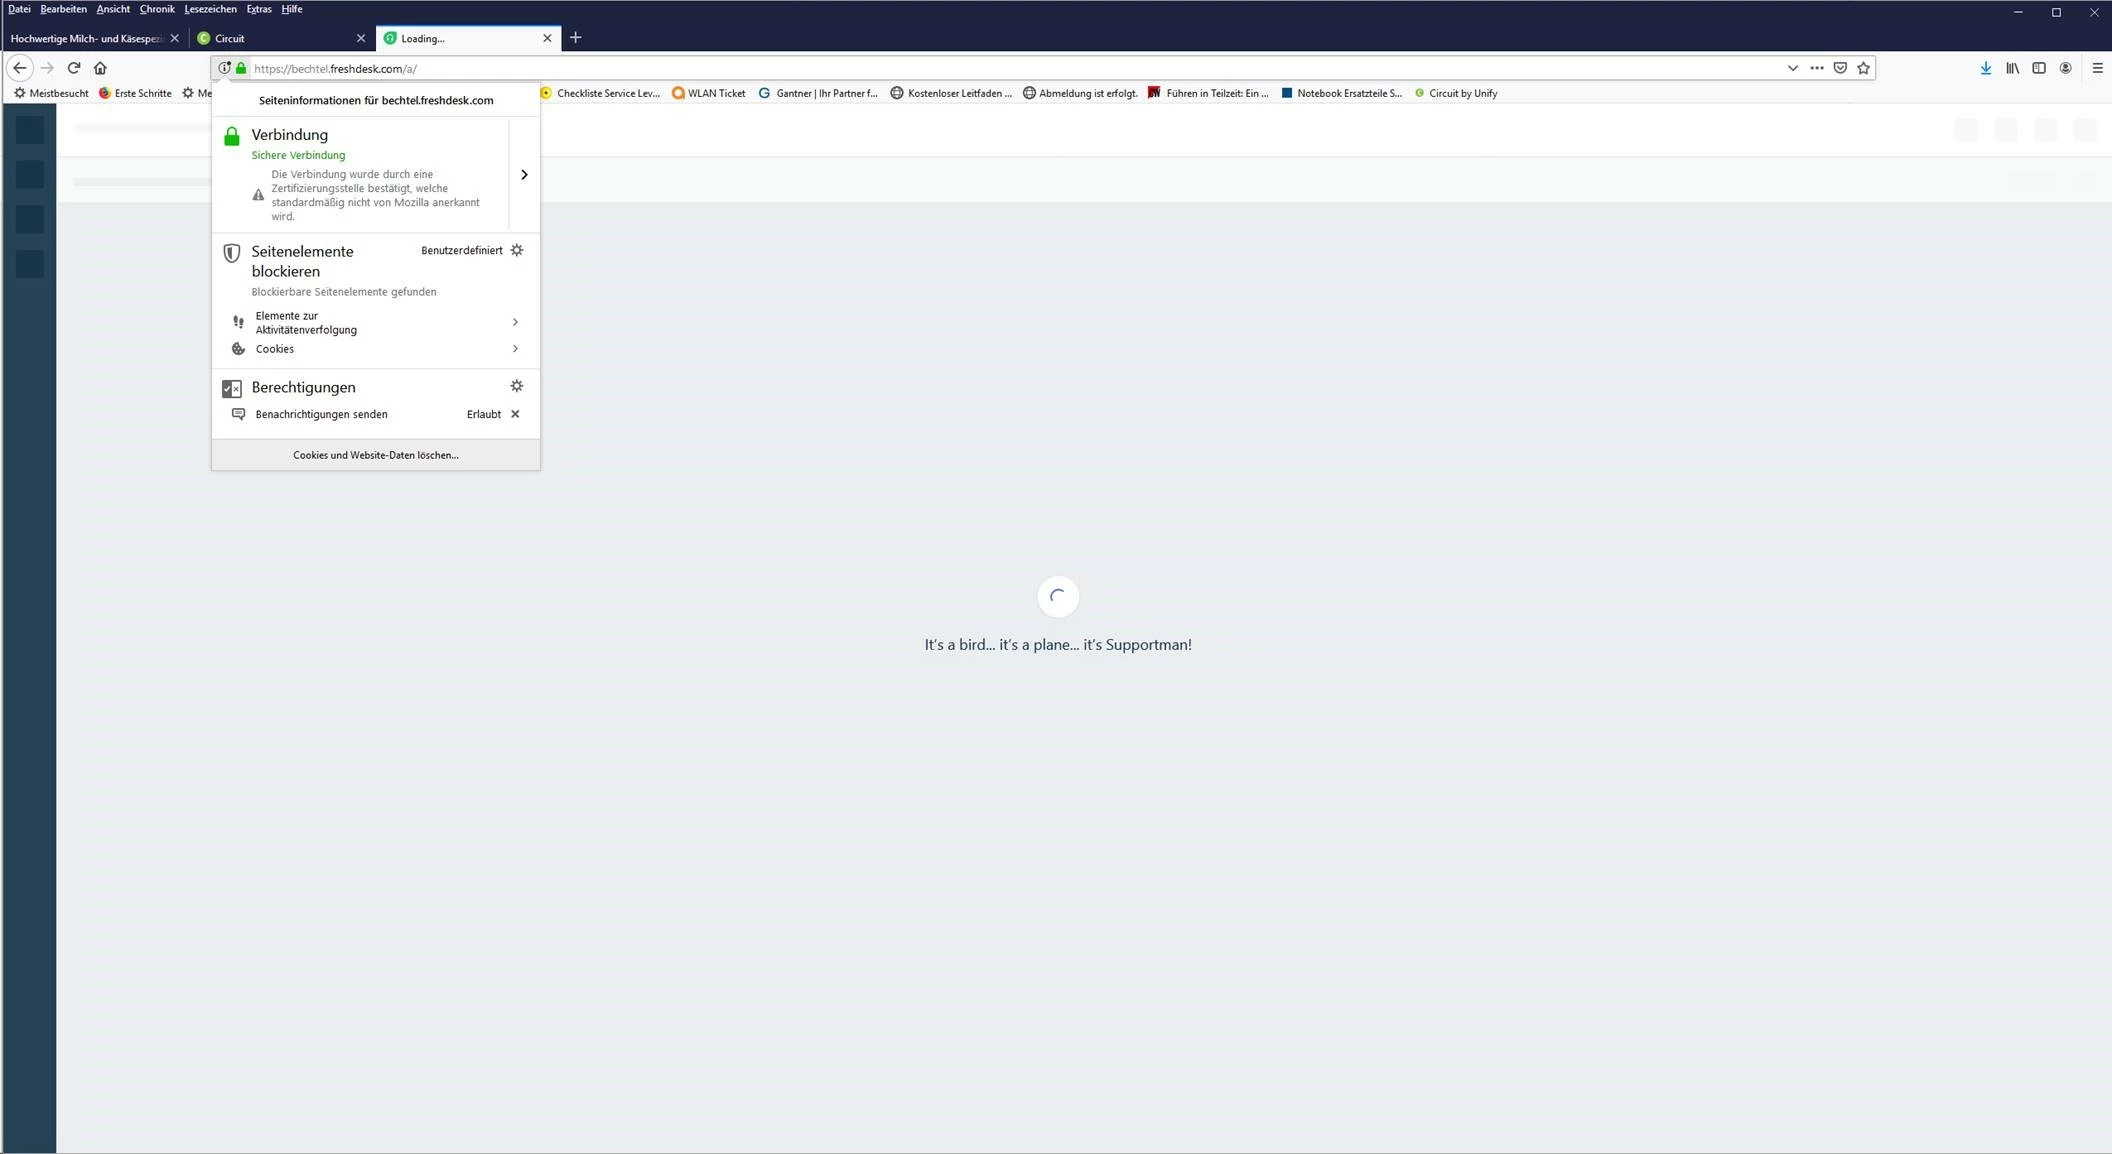Open the Library bookshelf icon

click(x=2012, y=68)
